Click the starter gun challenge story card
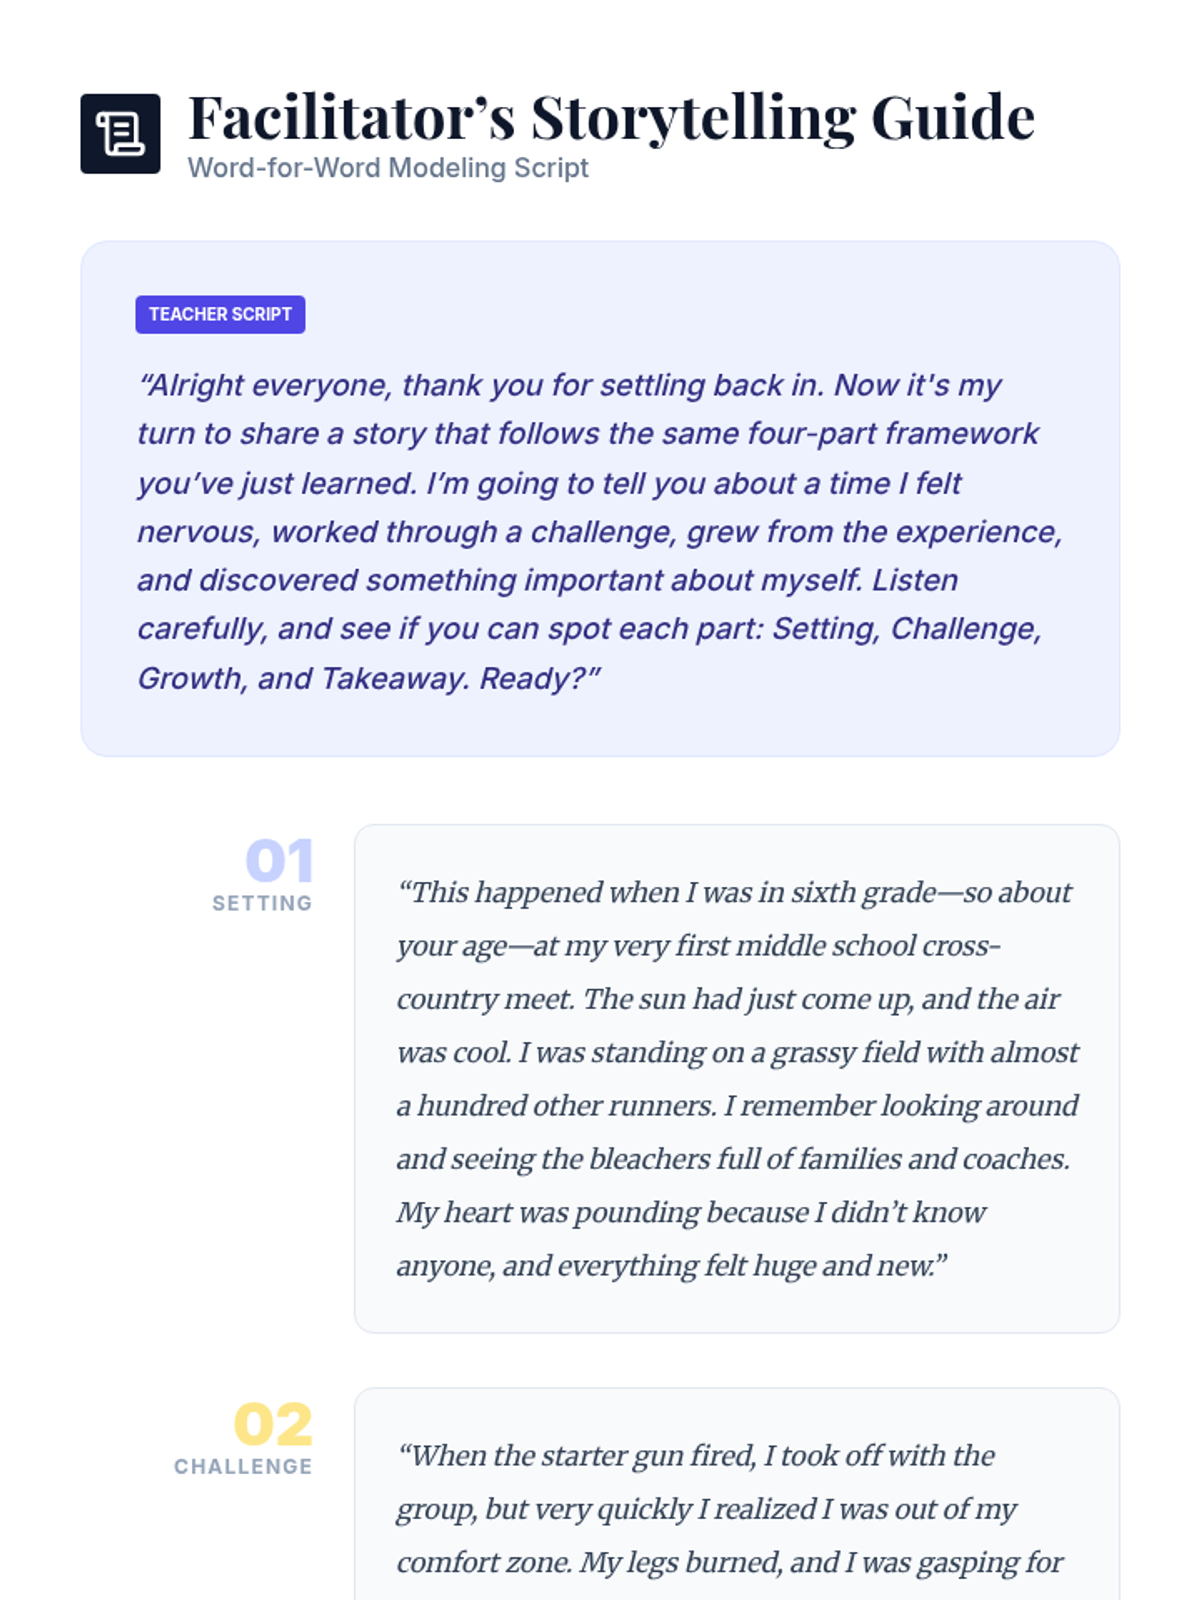The image size is (1200, 1600). (737, 1494)
